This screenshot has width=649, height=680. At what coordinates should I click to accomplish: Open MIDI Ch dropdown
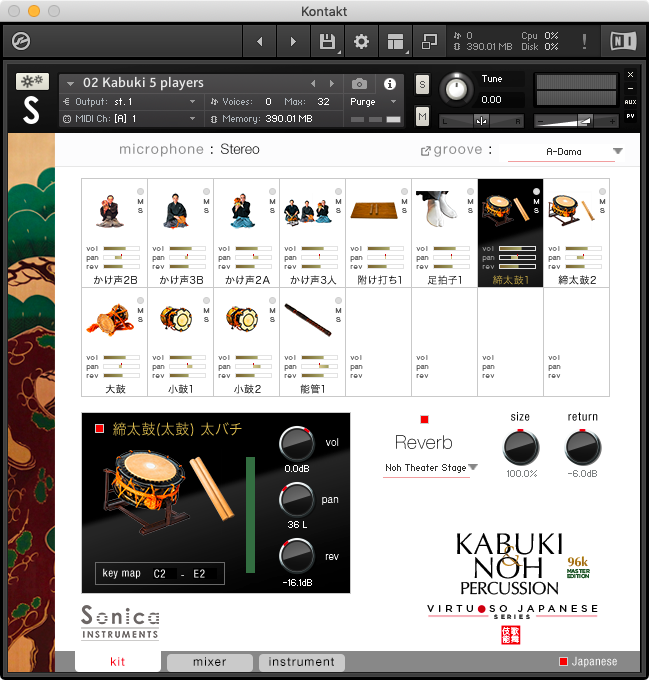[x=129, y=119]
